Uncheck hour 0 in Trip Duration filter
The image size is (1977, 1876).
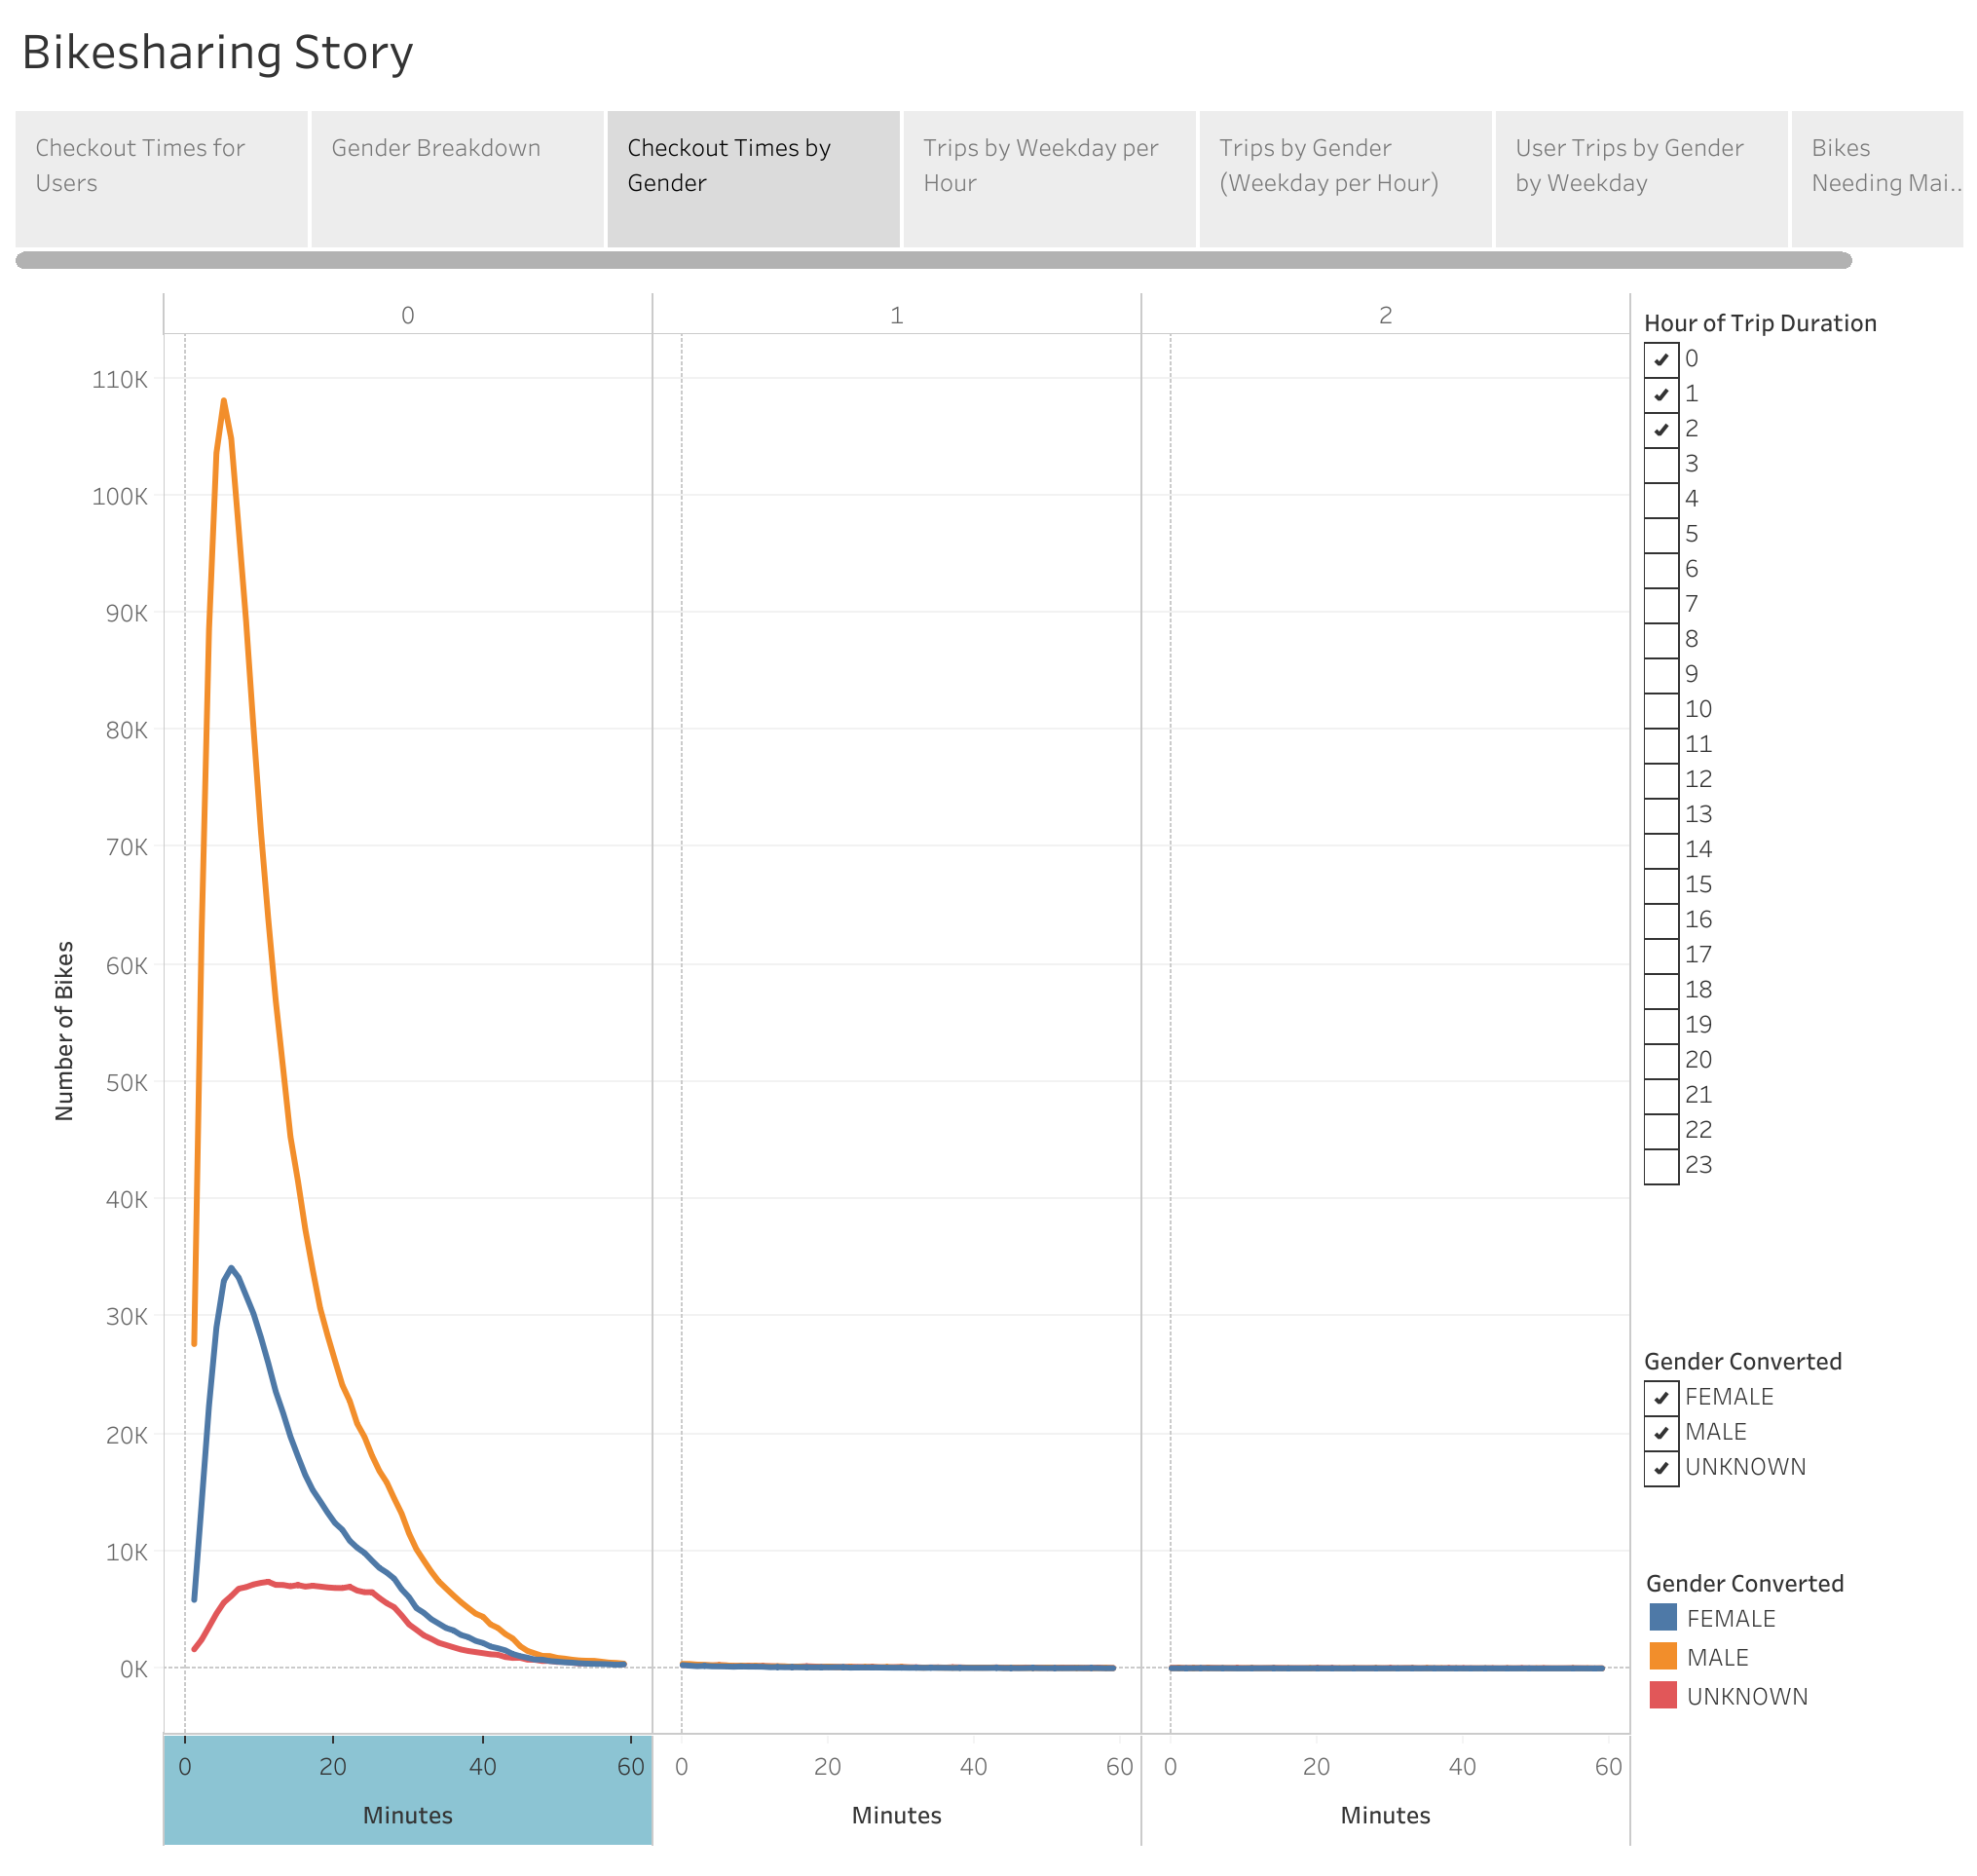pyautogui.click(x=1661, y=359)
